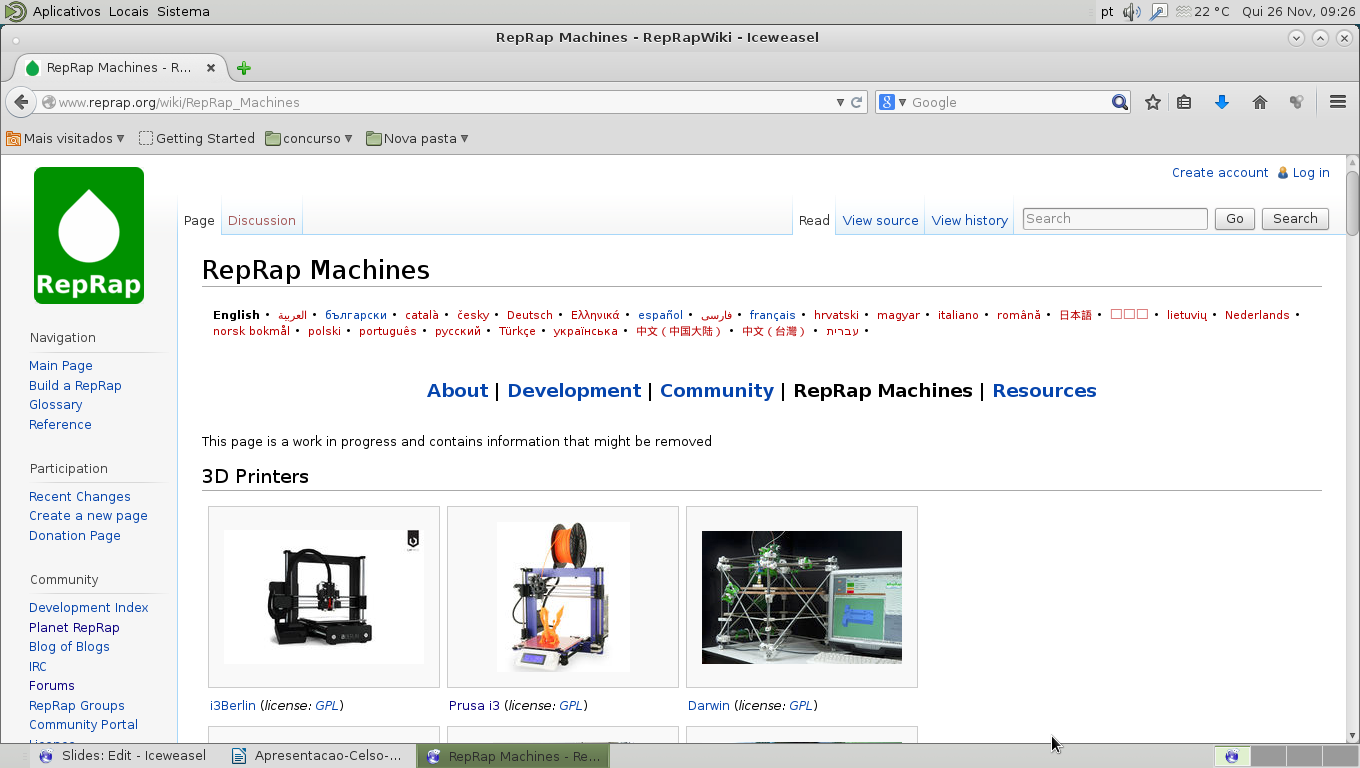The image size is (1360, 768).
Task: Open the i3Berlin printer thumbnail
Action: [324, 597]
